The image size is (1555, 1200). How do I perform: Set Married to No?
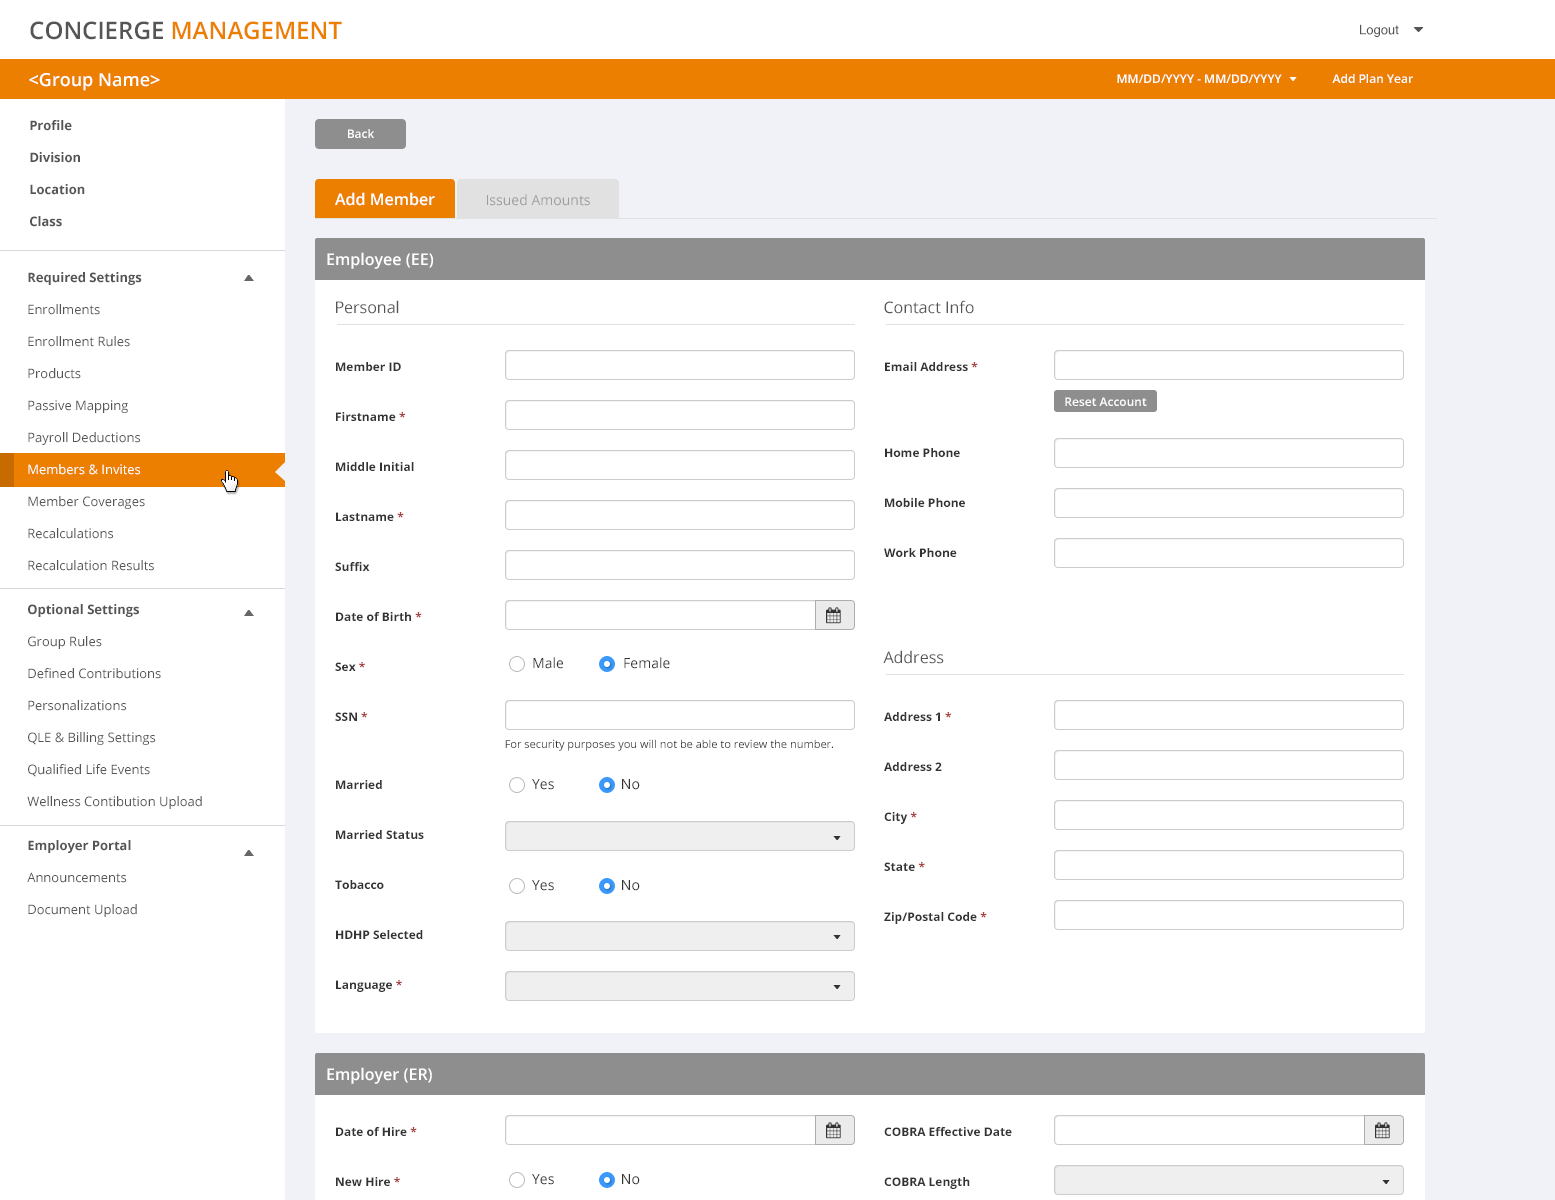607,785
